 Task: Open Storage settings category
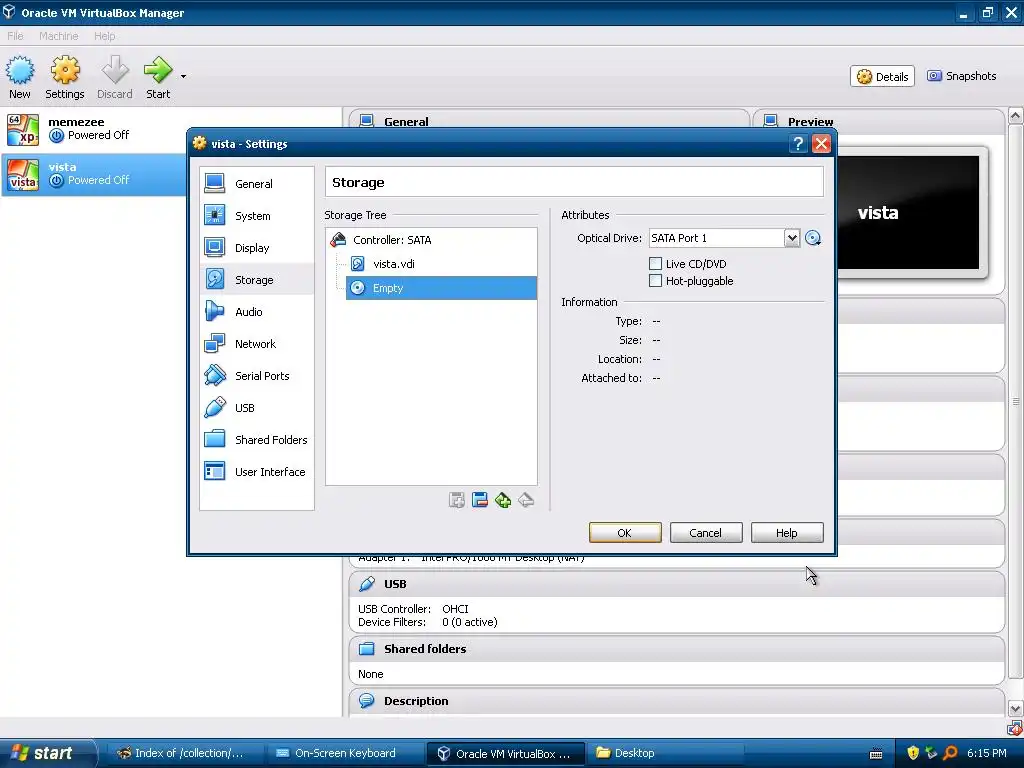click(x=256, y=280)
